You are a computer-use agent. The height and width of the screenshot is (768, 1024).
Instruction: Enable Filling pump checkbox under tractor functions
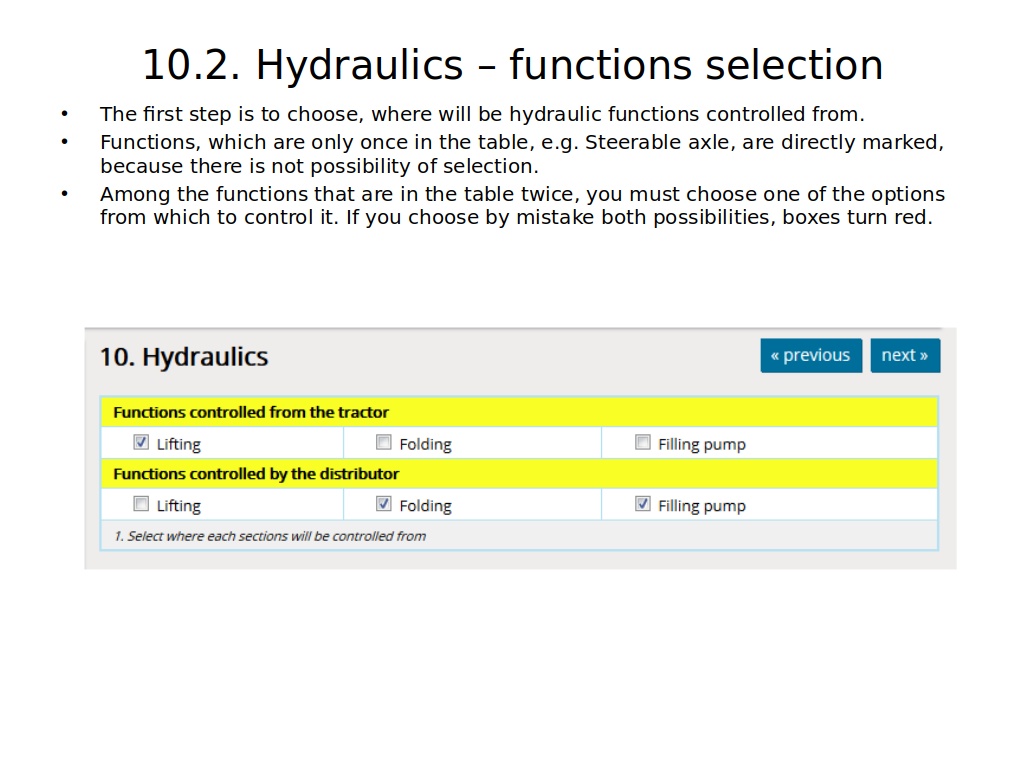point(643,442)
